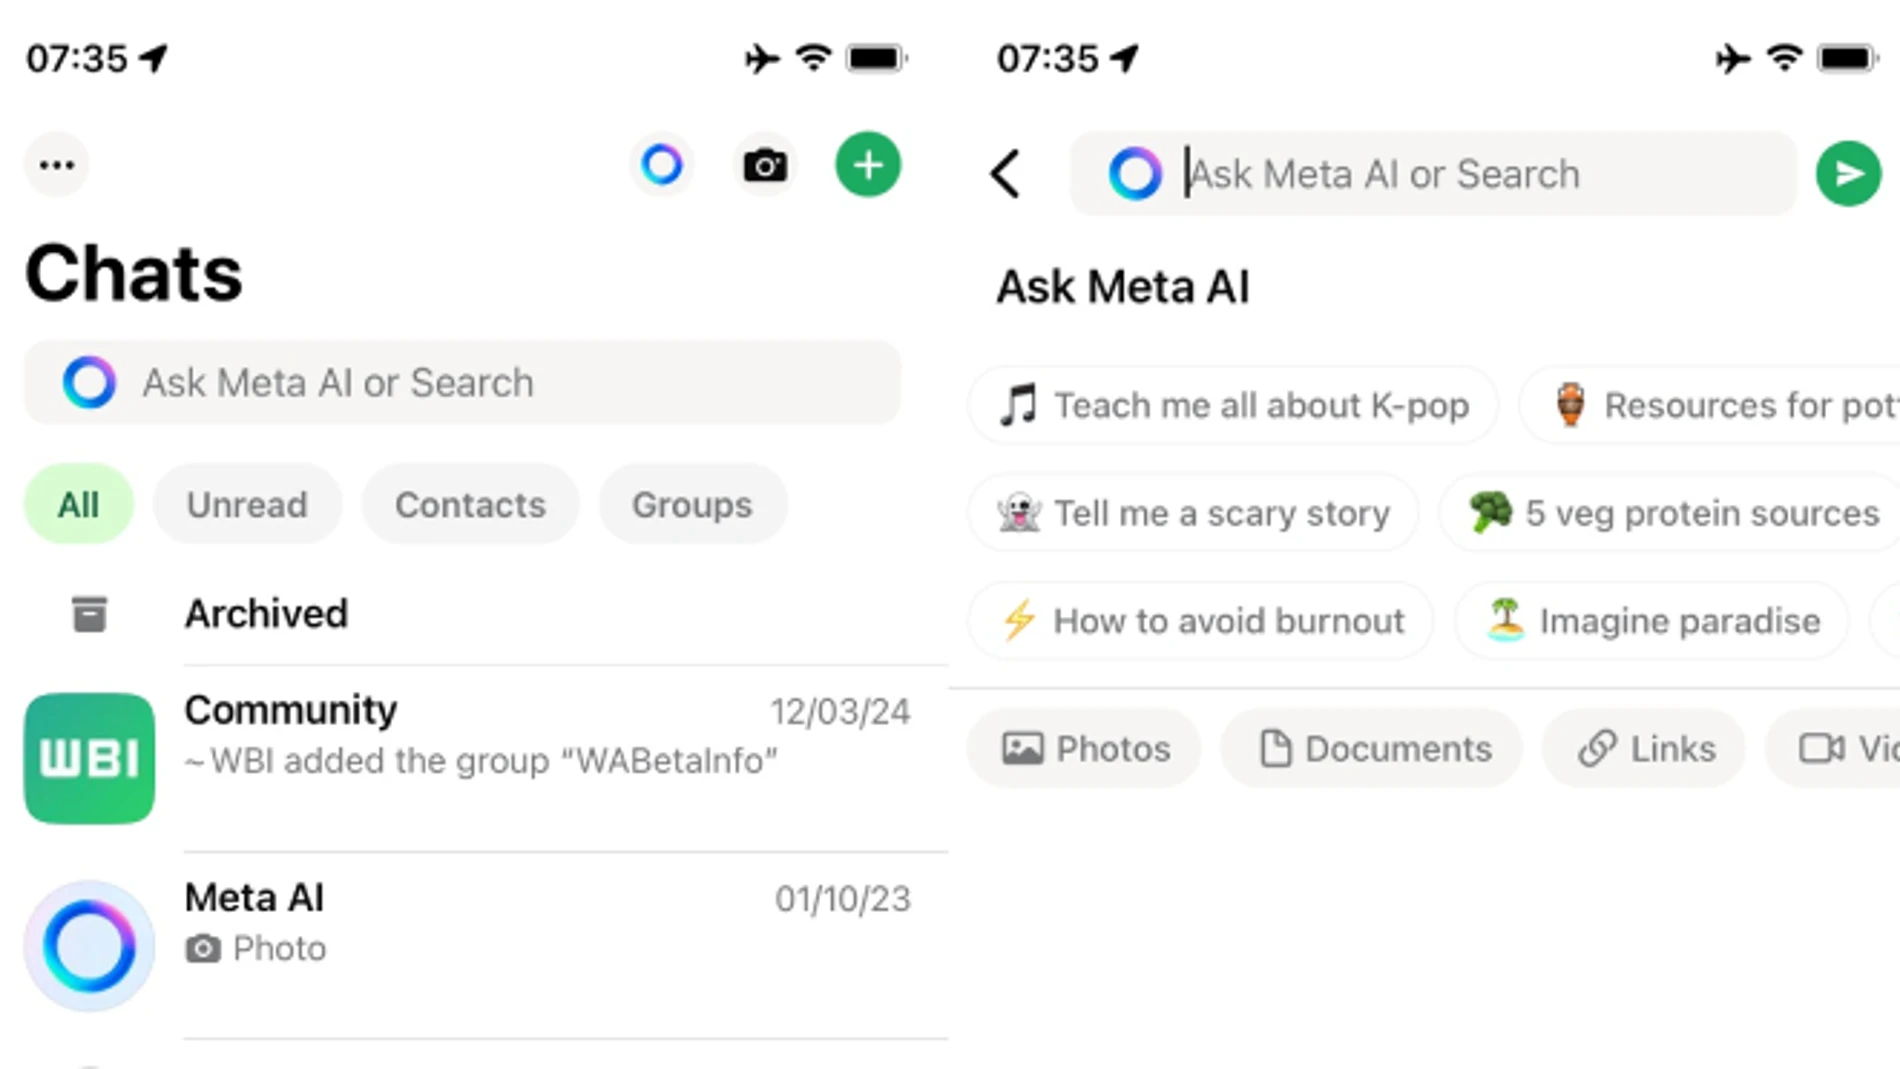
Task: Open the camera from Chats header
Action: click(x=765, y=165)
